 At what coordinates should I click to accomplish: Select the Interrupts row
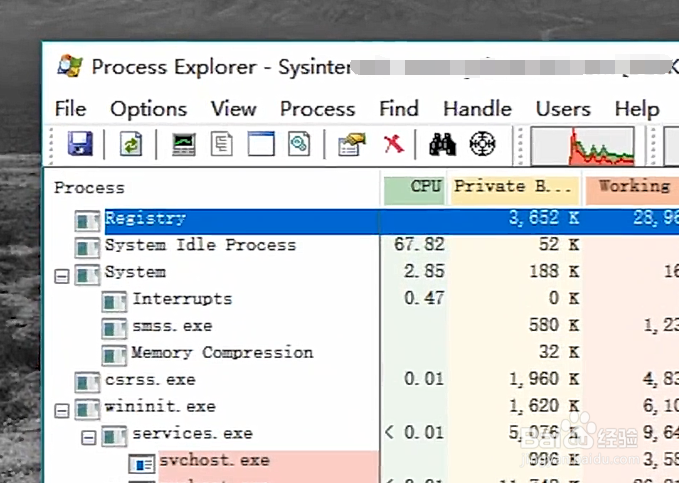coord(182,299)
